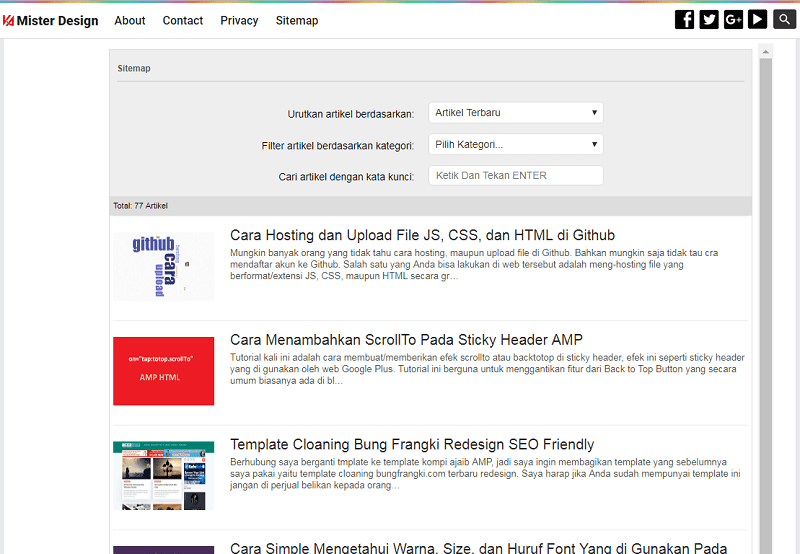Click the Urutkan artikel berdasarkan label
The image size is (800, 554).
click(x=351, y=114)
